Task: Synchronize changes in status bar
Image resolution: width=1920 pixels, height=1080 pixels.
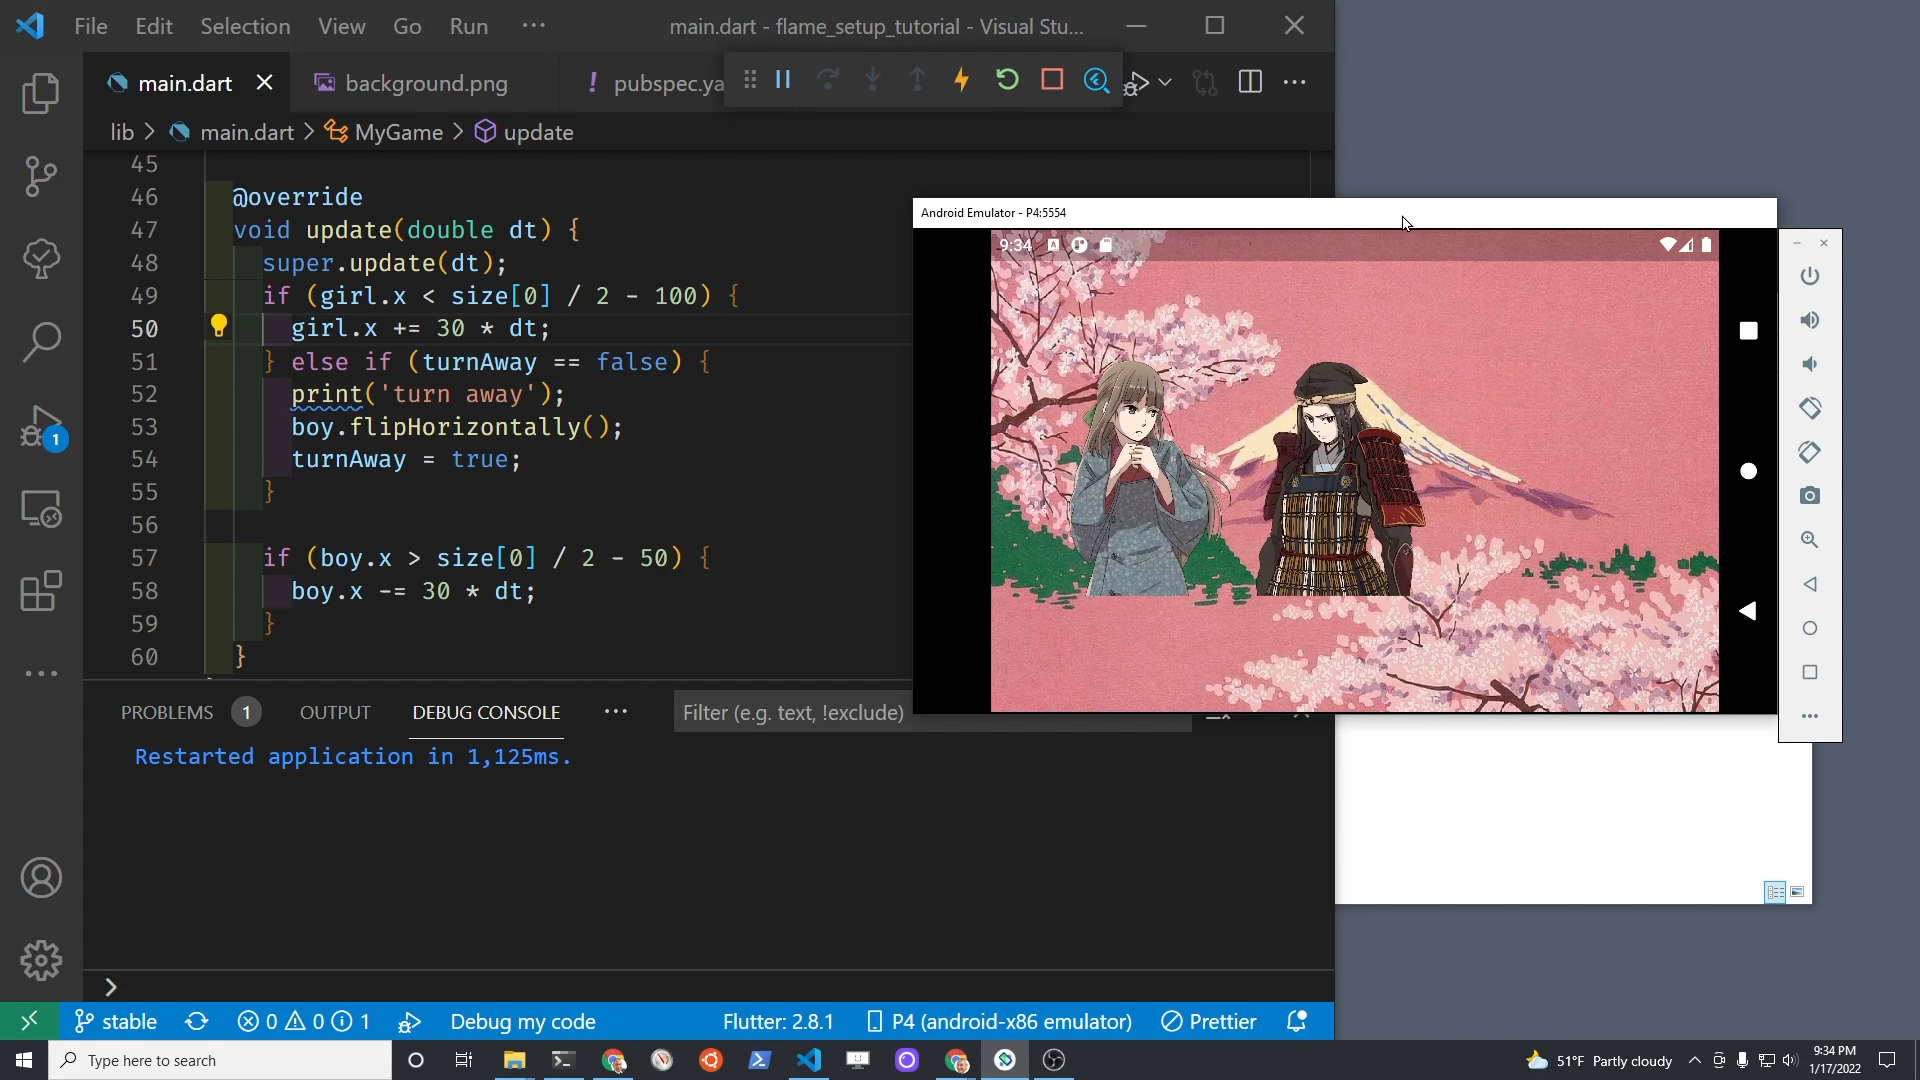Action: [197, 1021]
